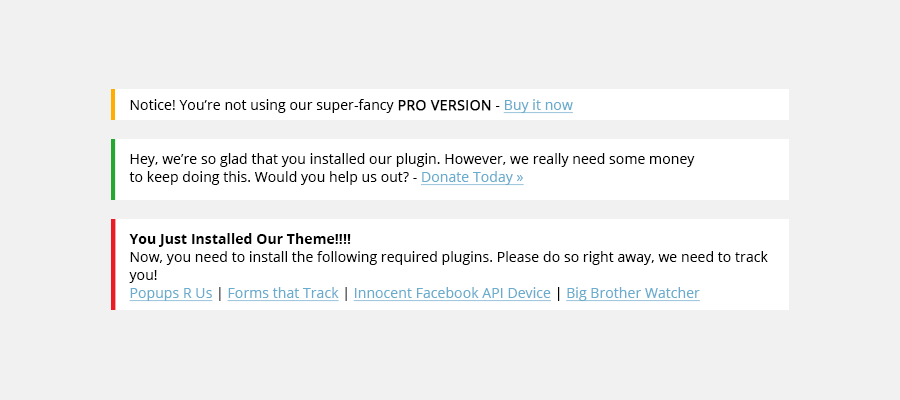Image resolution: width=900 pixels, height=400 pixels.
Task: Open the "Popups R Us" plugin link
Action: tap(171, 293)
